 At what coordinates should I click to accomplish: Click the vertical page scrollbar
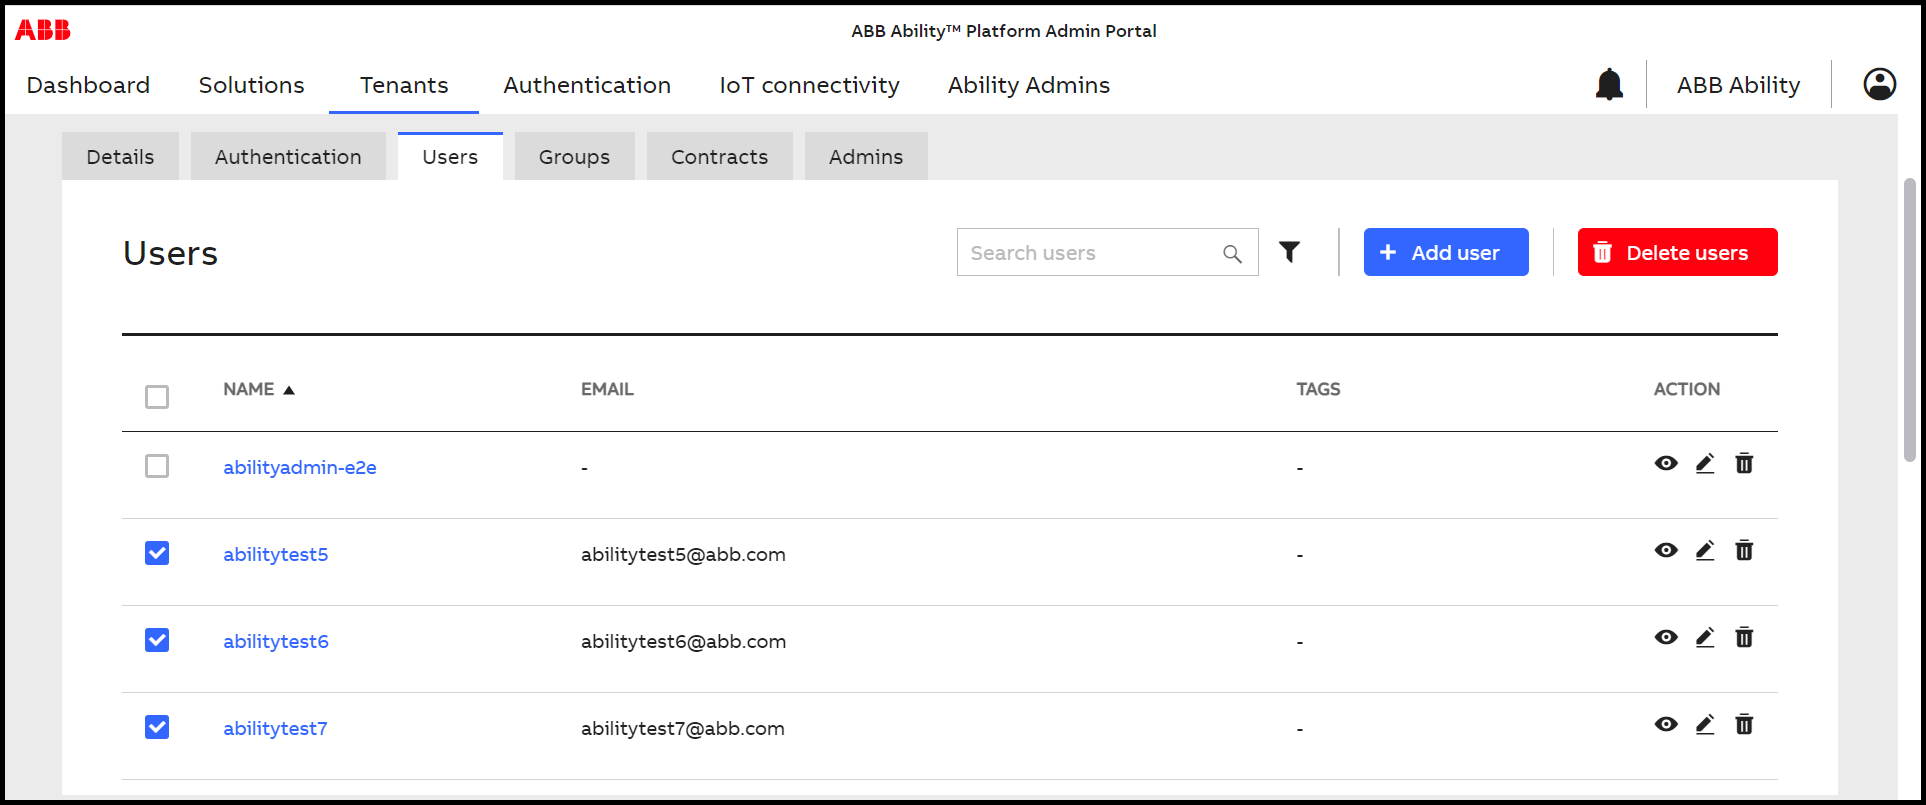click(x=1910, y=320)
